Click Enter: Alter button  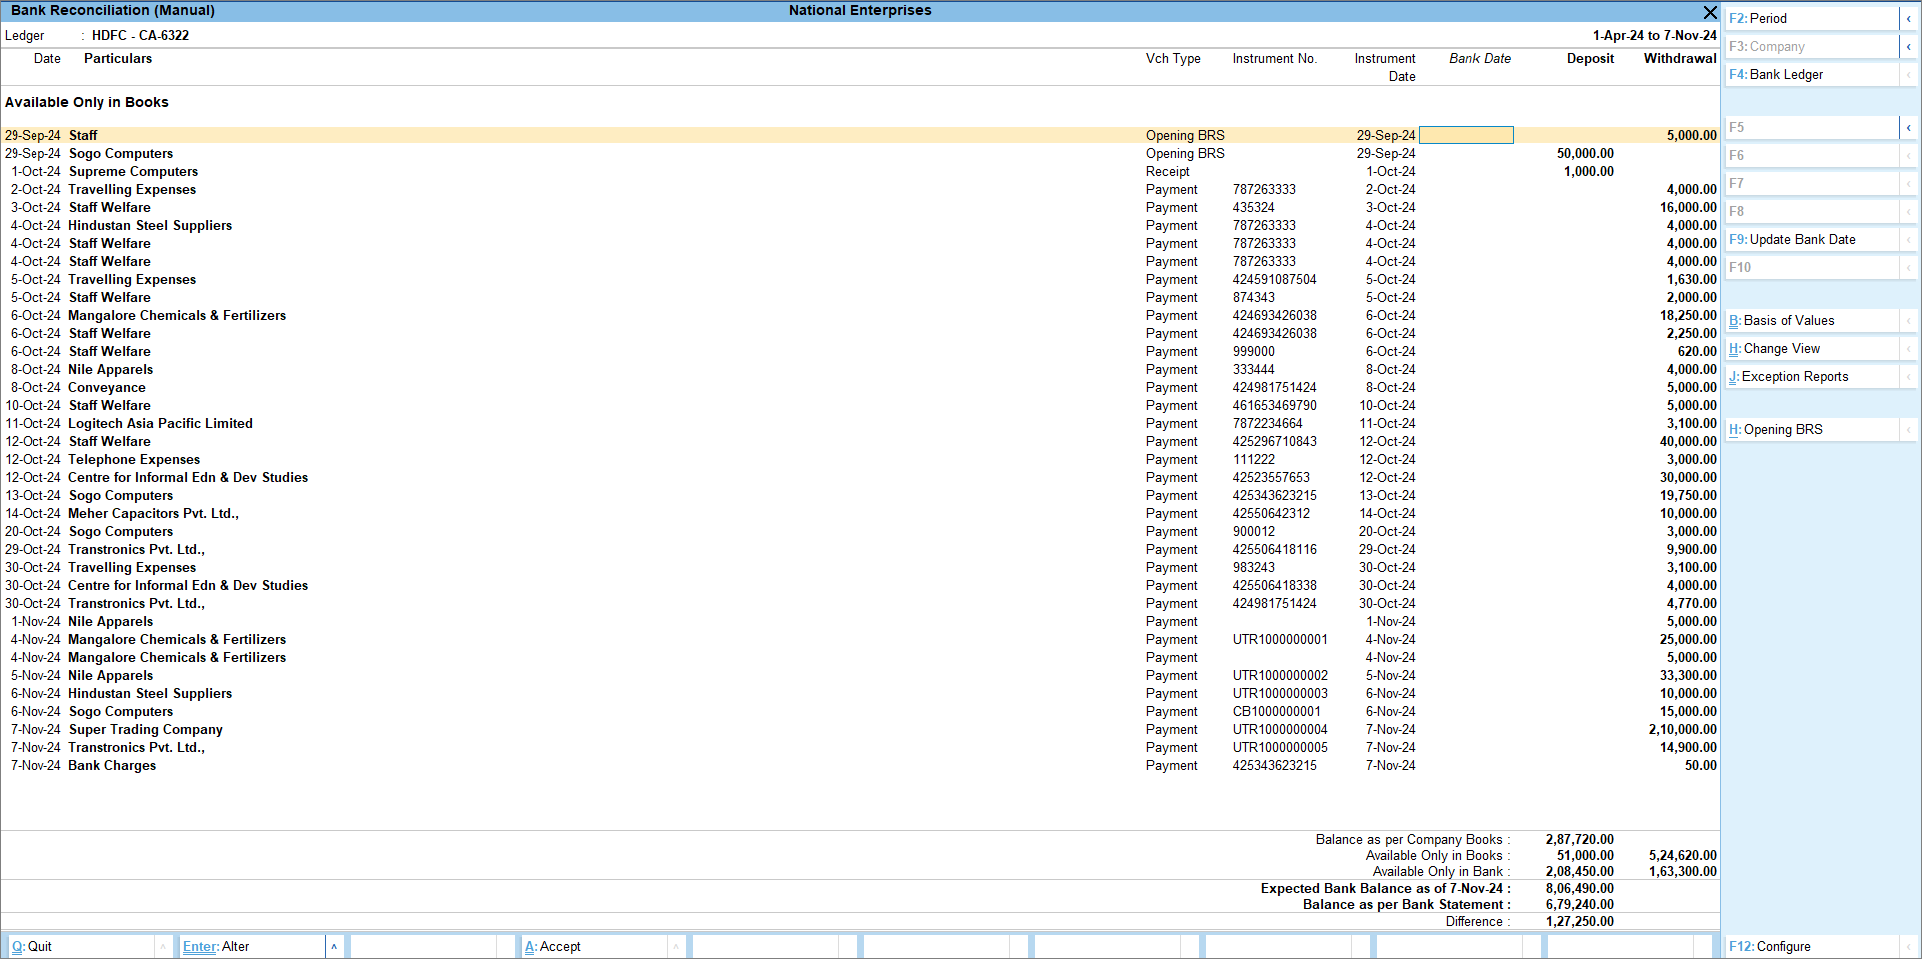252,946
